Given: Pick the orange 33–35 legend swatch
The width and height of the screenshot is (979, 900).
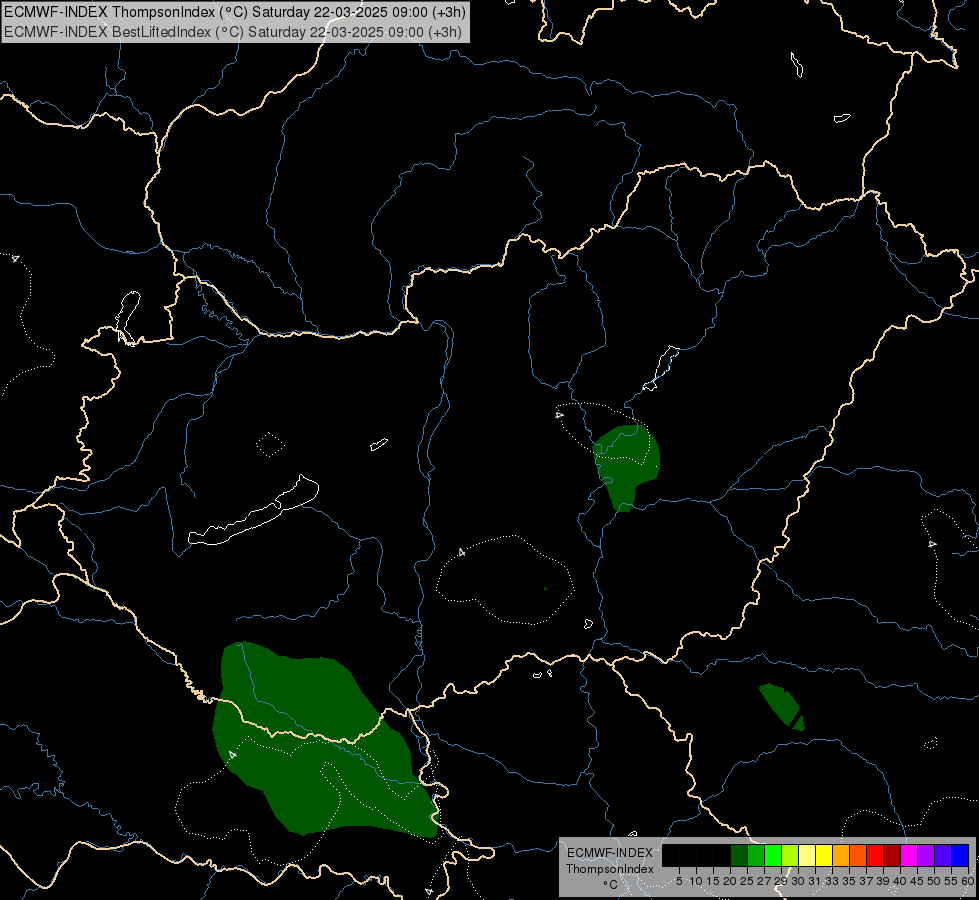Looking at the screenshot, I should point(841,855).
